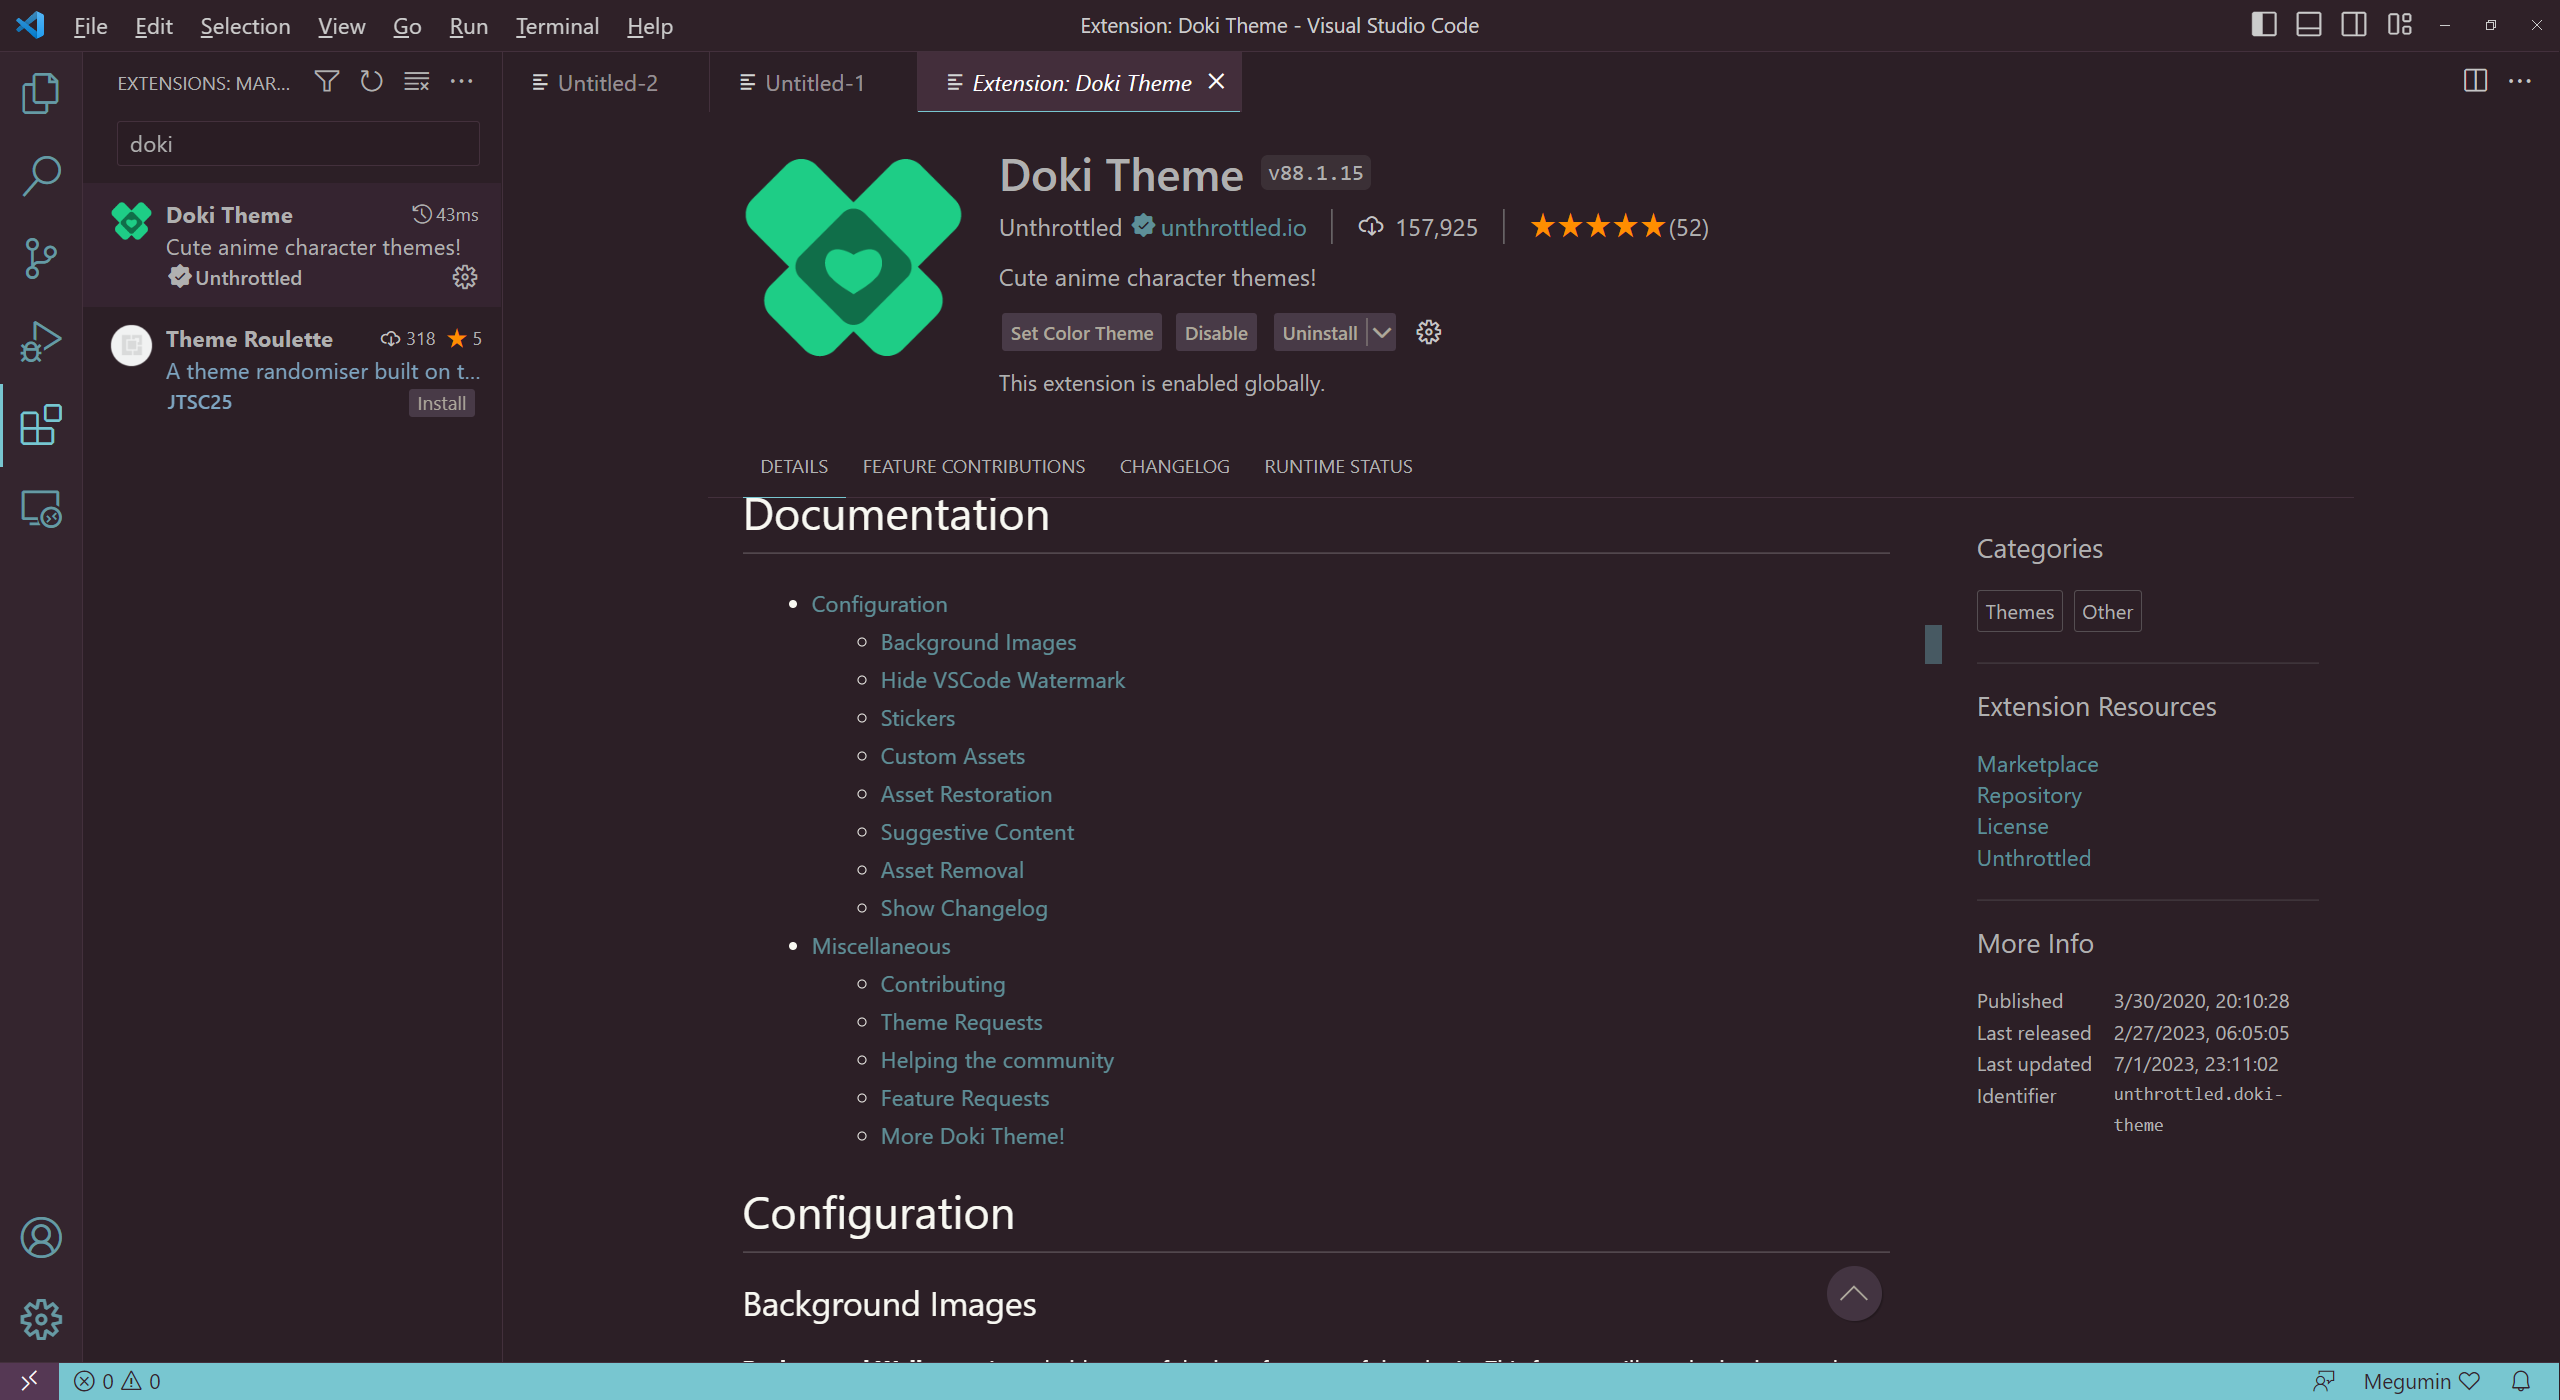This screenshot has width=2560, height=1400.
Task: Click the Set Color Theme button
Action: pos(1081,333)
